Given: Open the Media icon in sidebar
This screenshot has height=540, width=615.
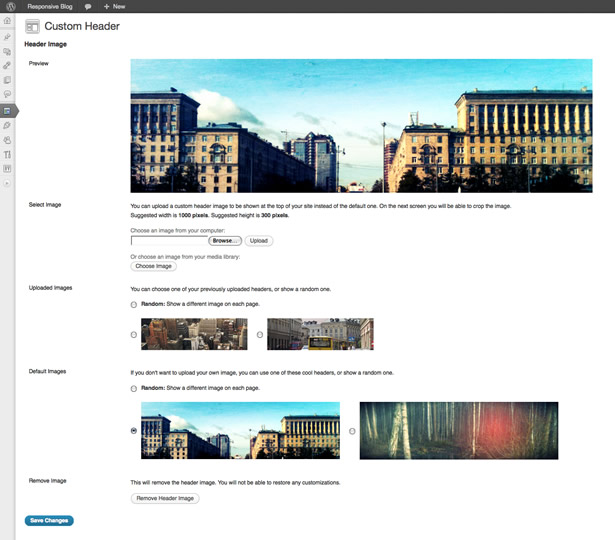Looking at the screenshot, I should [7, 51].
